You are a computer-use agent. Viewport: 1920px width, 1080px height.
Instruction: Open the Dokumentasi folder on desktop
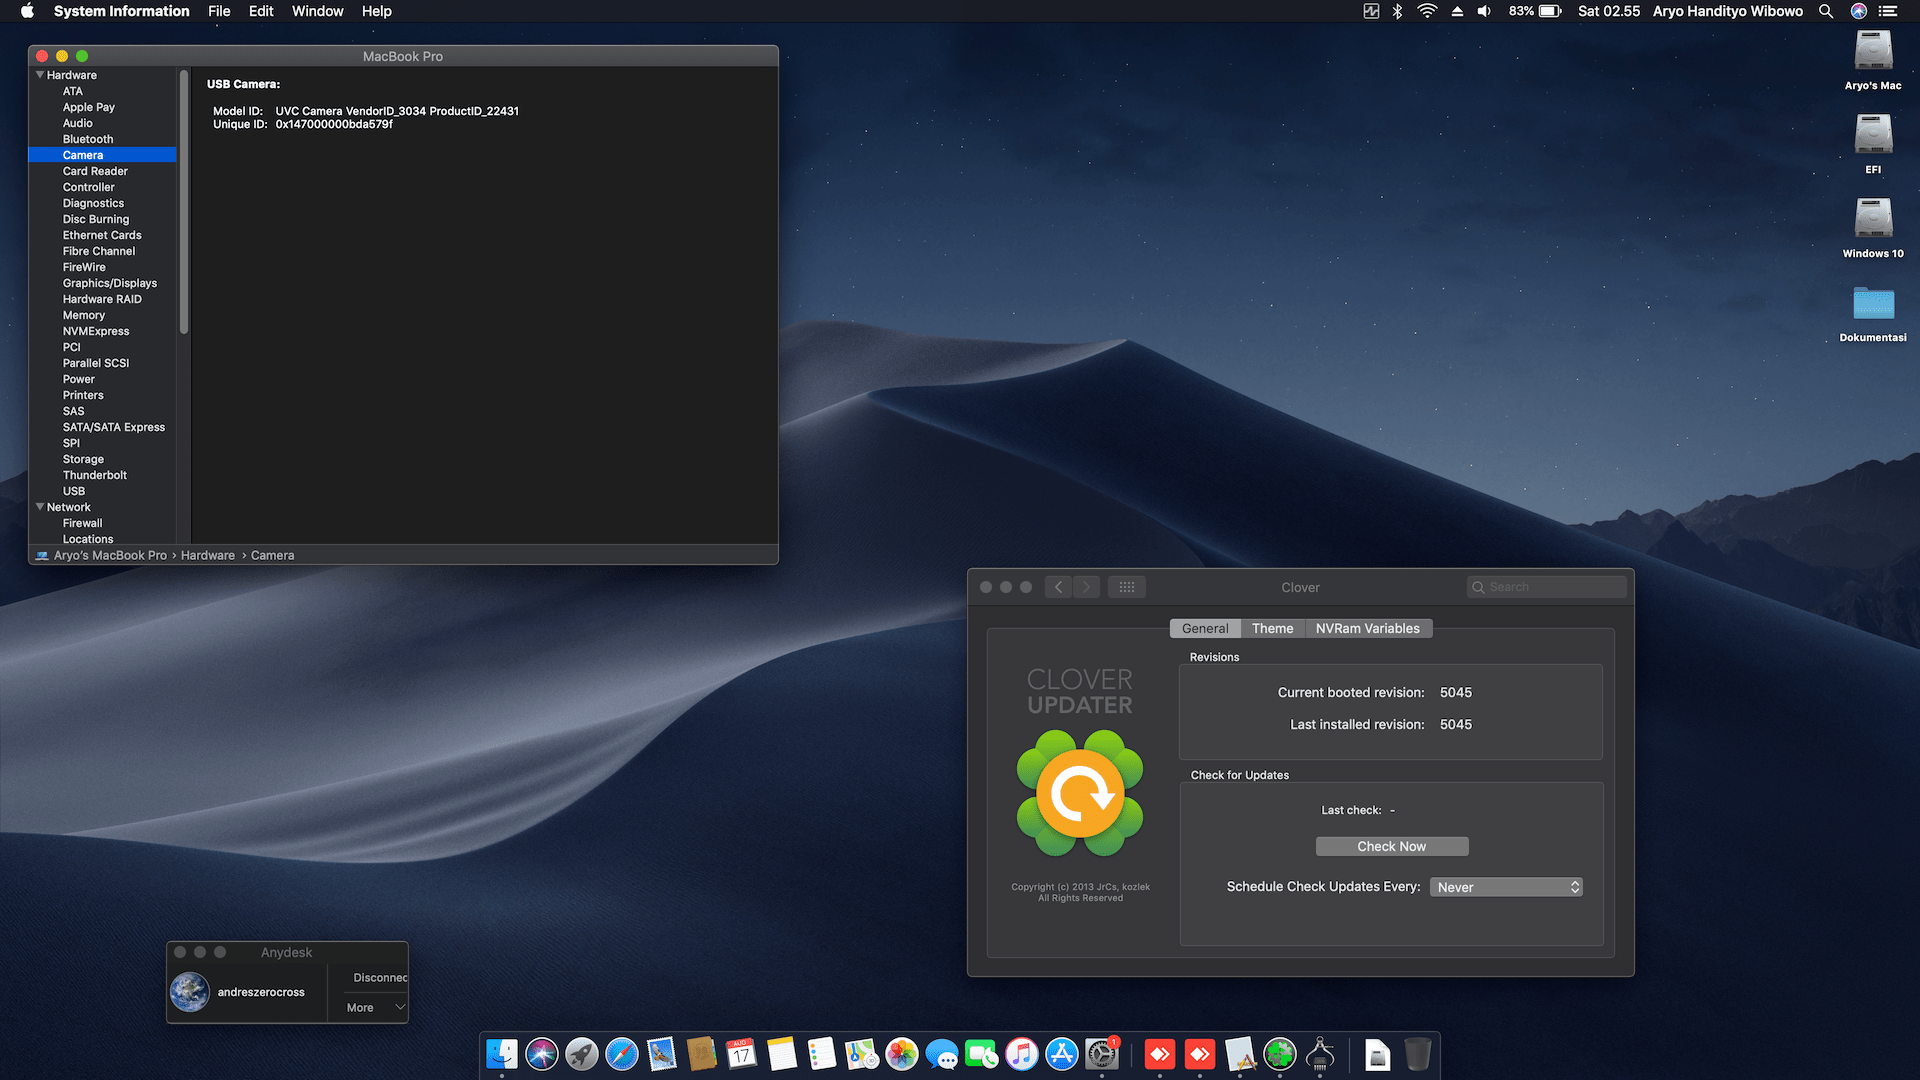(x=1873, y=303)
